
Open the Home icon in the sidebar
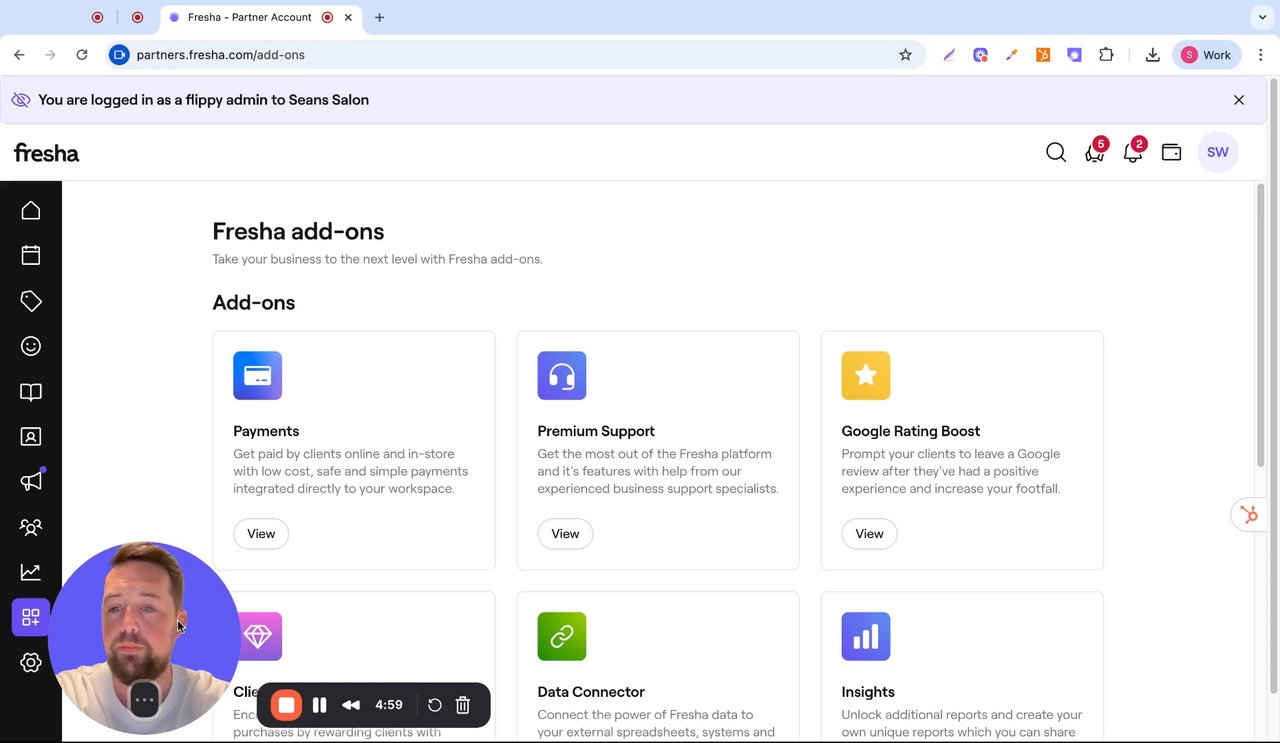[x=31, y=210]
